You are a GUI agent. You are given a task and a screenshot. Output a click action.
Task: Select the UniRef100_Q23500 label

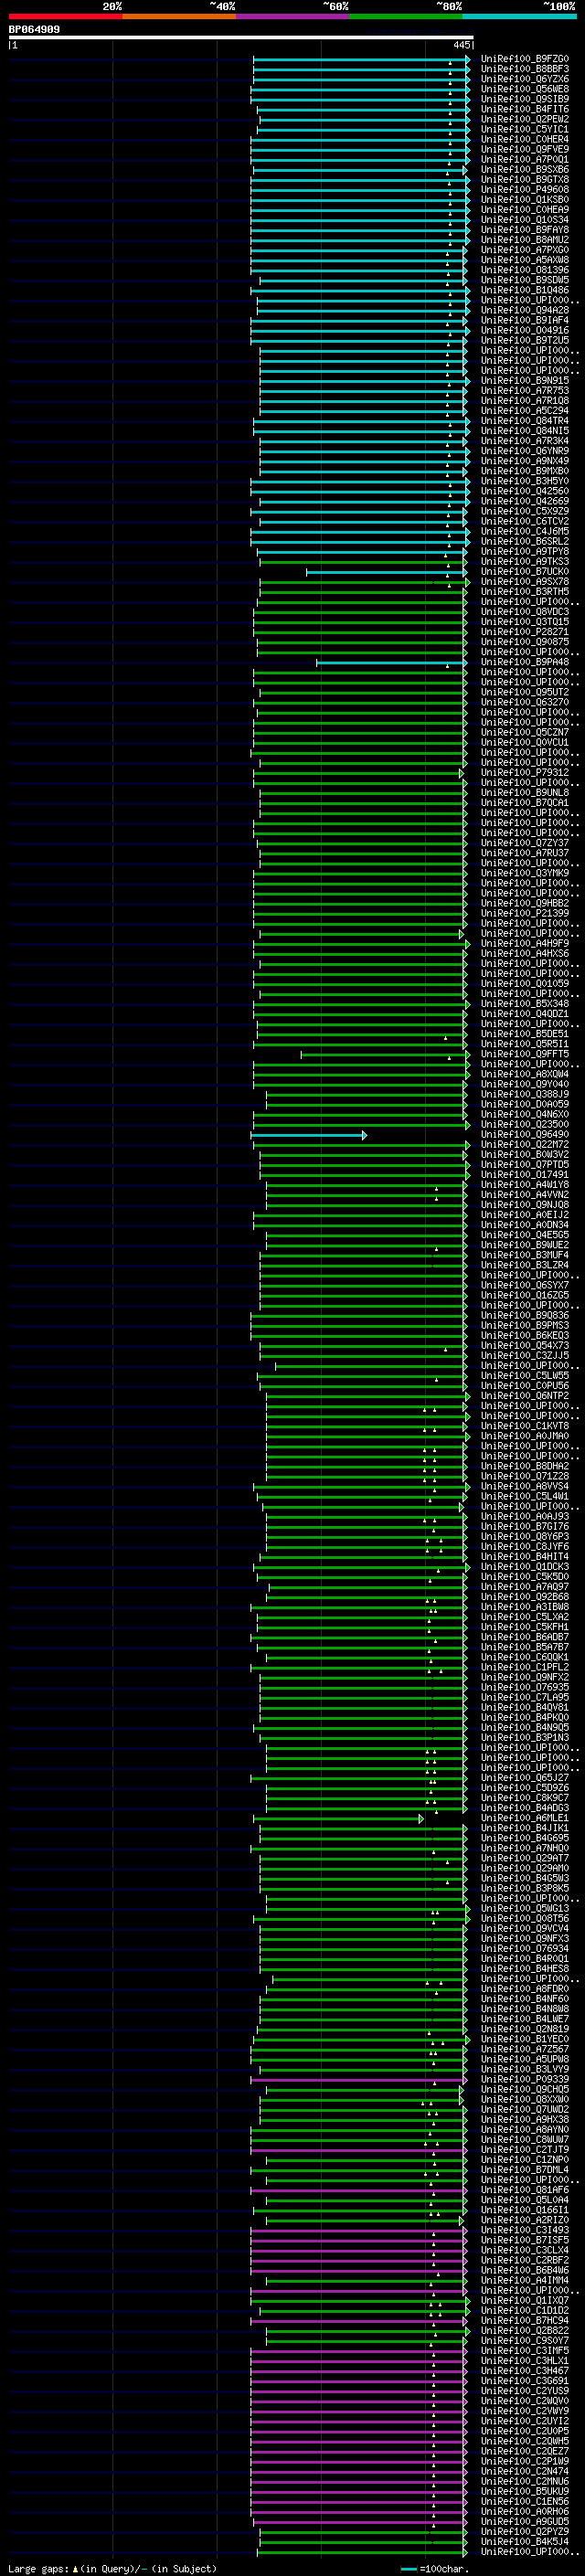(x=525, y=1124)
